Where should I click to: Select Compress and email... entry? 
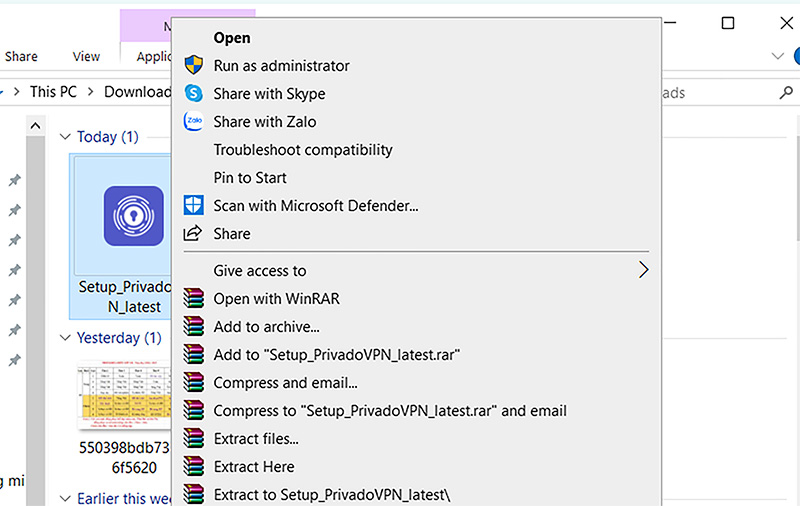[x=285, y=383]
